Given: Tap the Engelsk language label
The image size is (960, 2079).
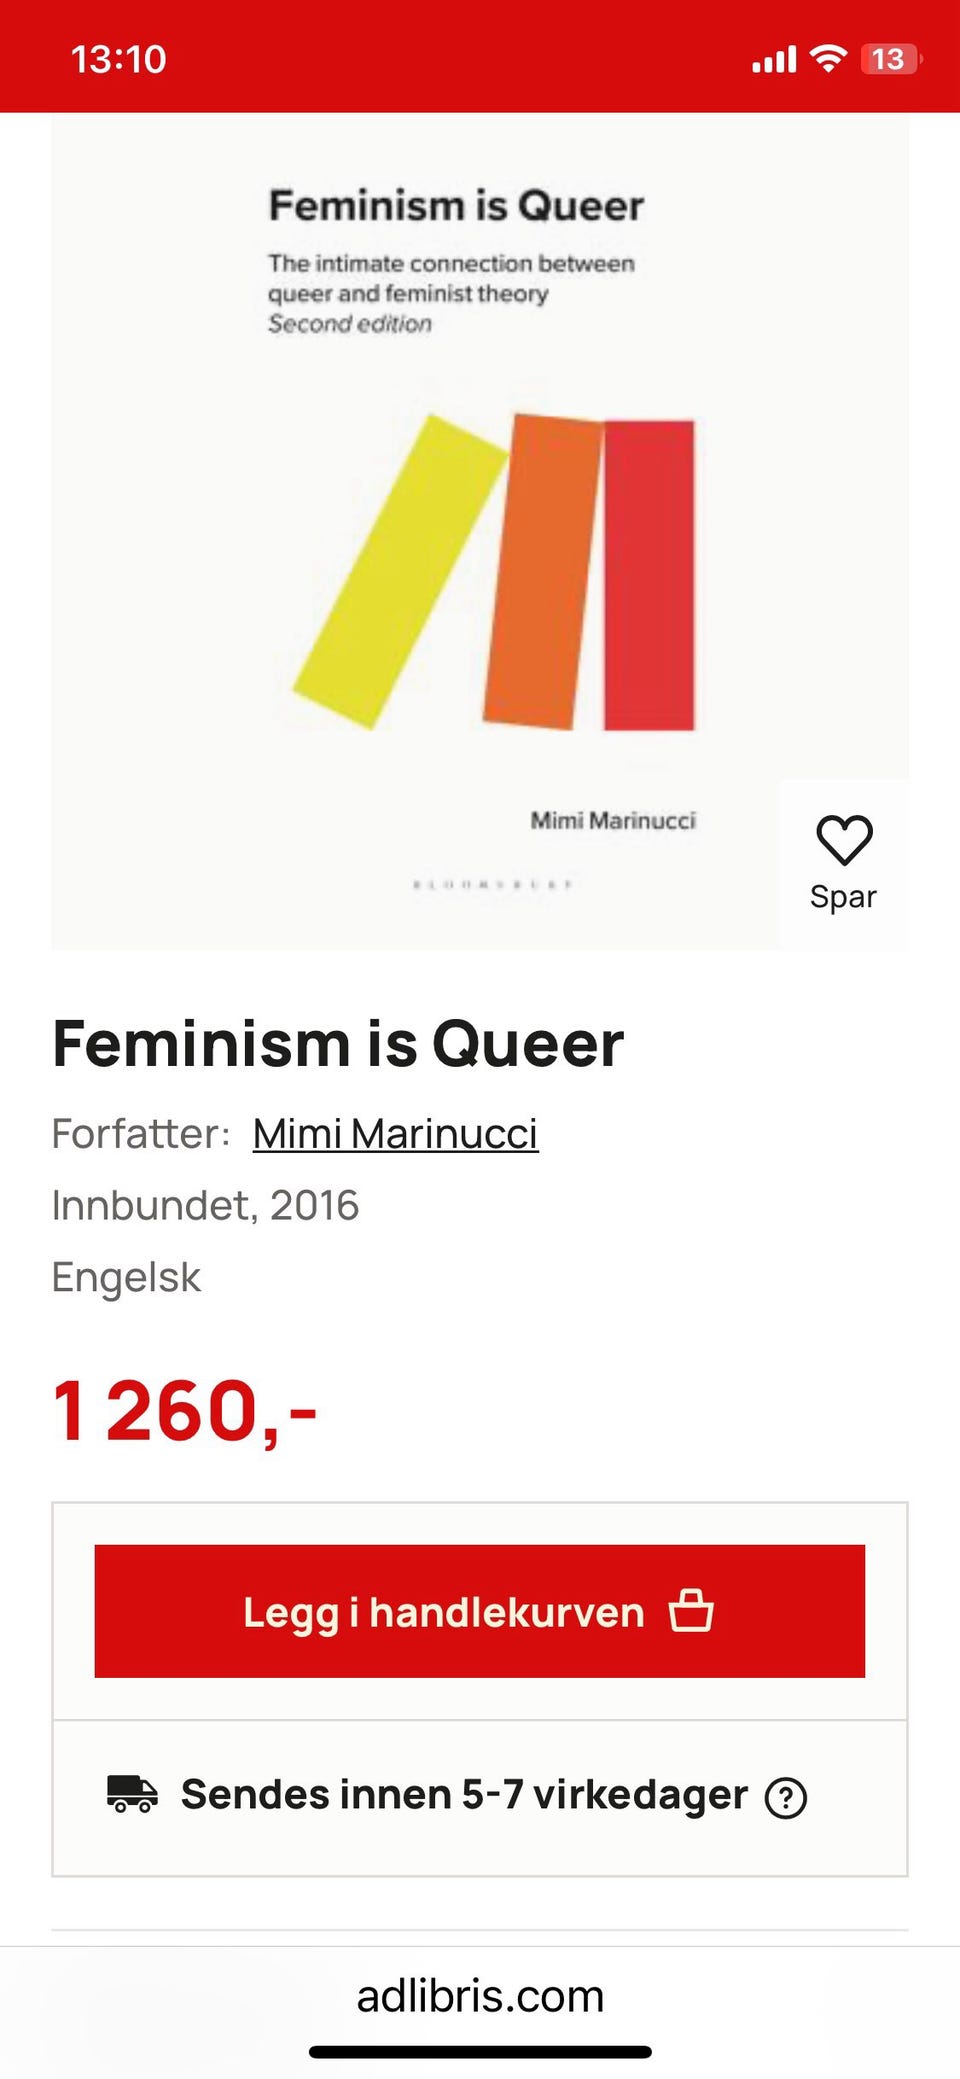Looking at the screenshot, I should (126, 1277).
